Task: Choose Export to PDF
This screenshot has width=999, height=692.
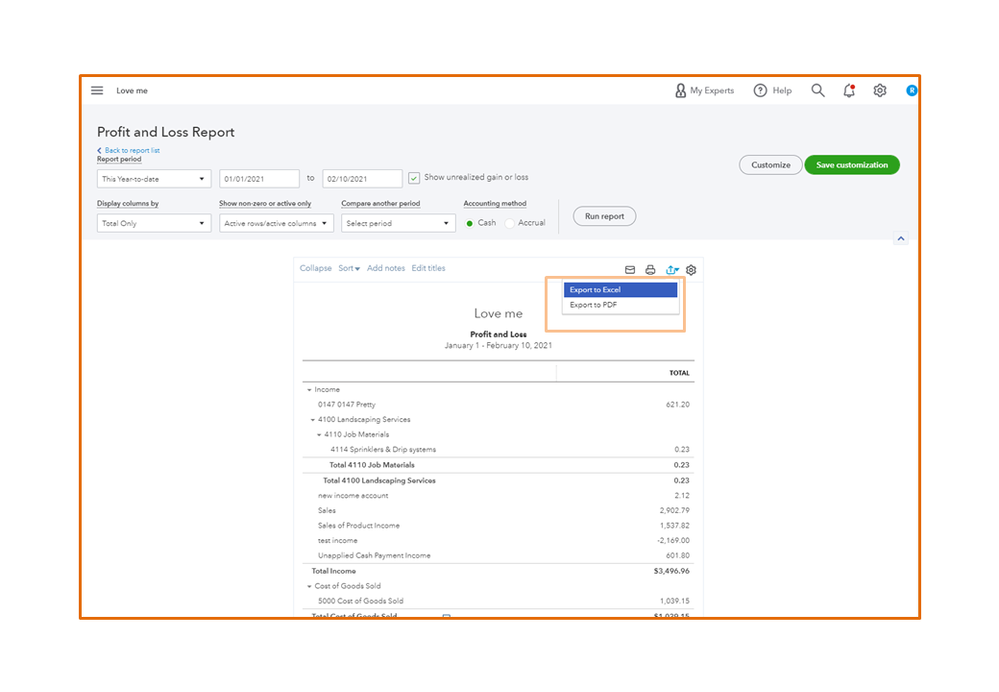Action: tap(620, 305)
